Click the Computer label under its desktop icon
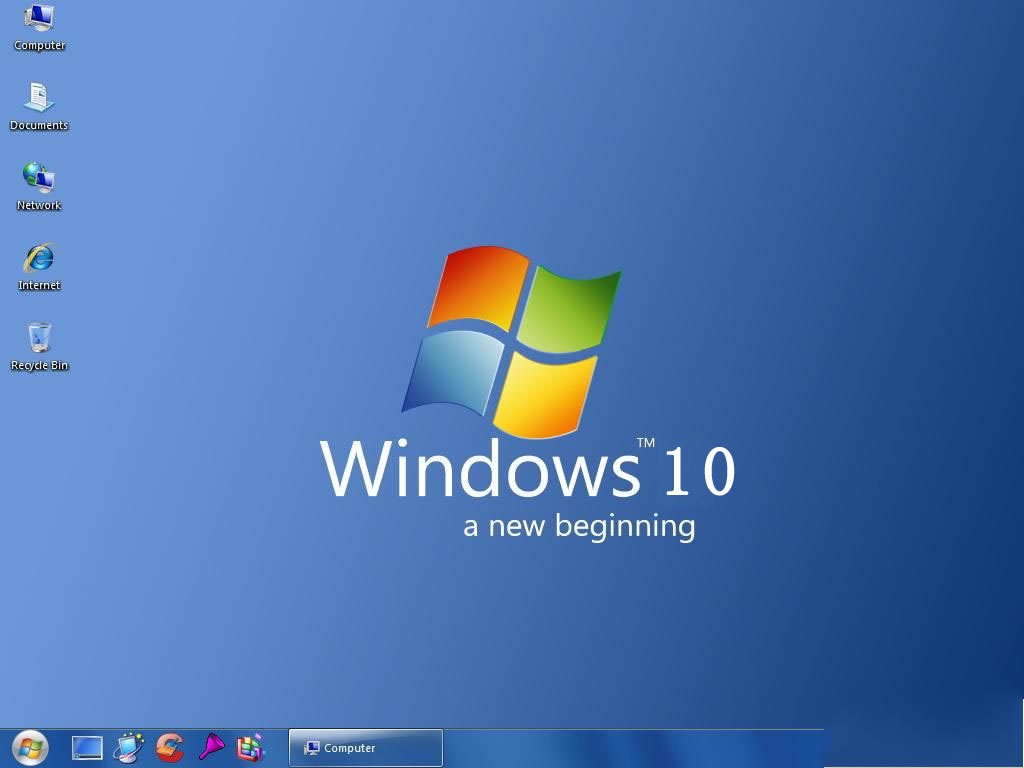Image resolution: width=1024 pixels, height=768 pixels. coord(39,45)
